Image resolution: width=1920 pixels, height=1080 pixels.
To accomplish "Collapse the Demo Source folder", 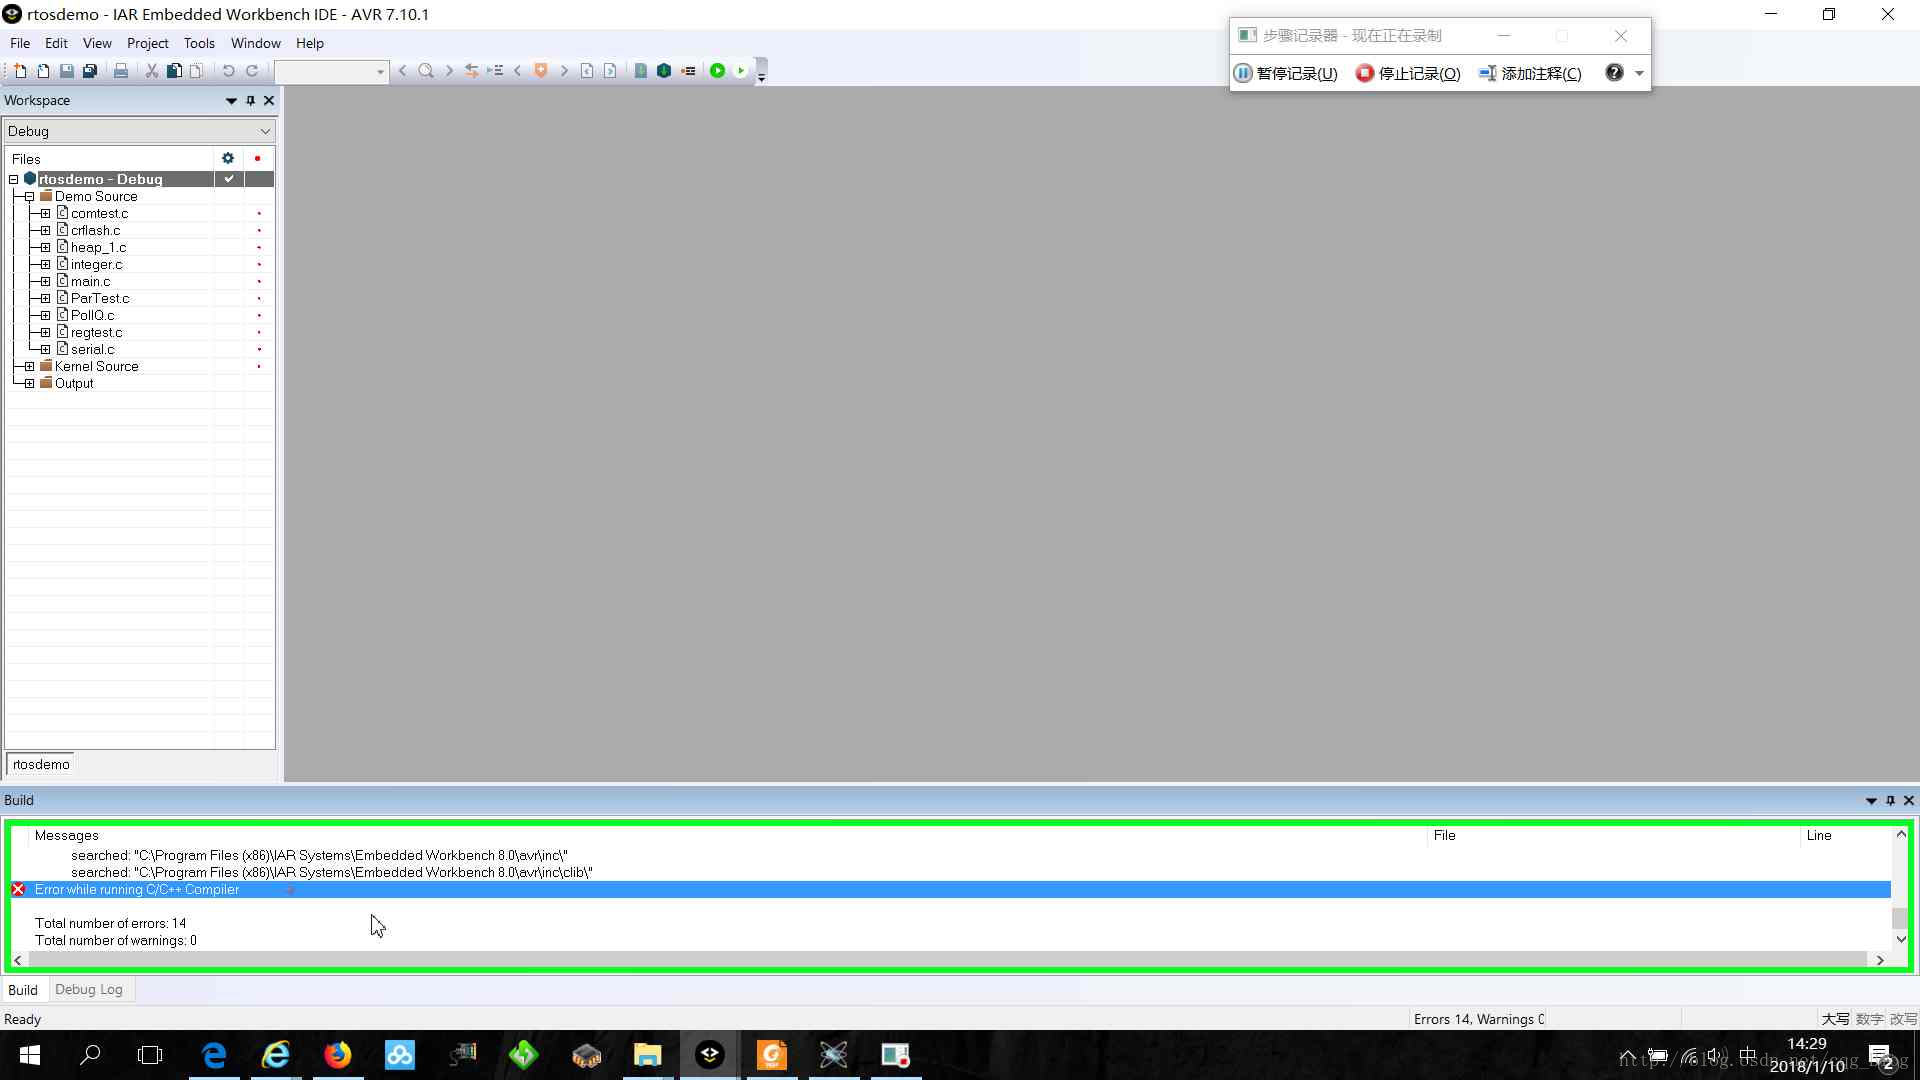I will [30, 197].
